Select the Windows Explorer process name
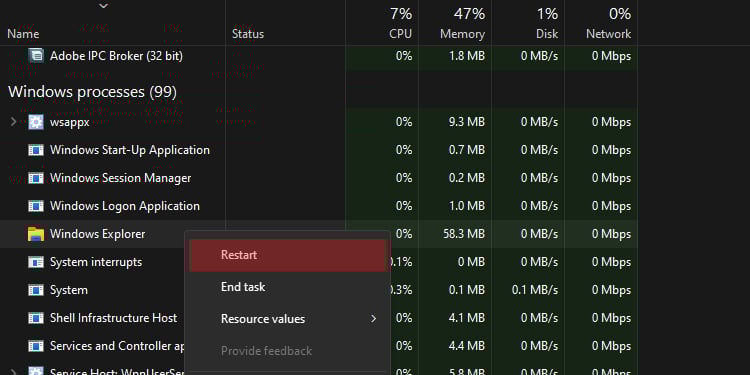750x375 pixels. coord(98,234)
